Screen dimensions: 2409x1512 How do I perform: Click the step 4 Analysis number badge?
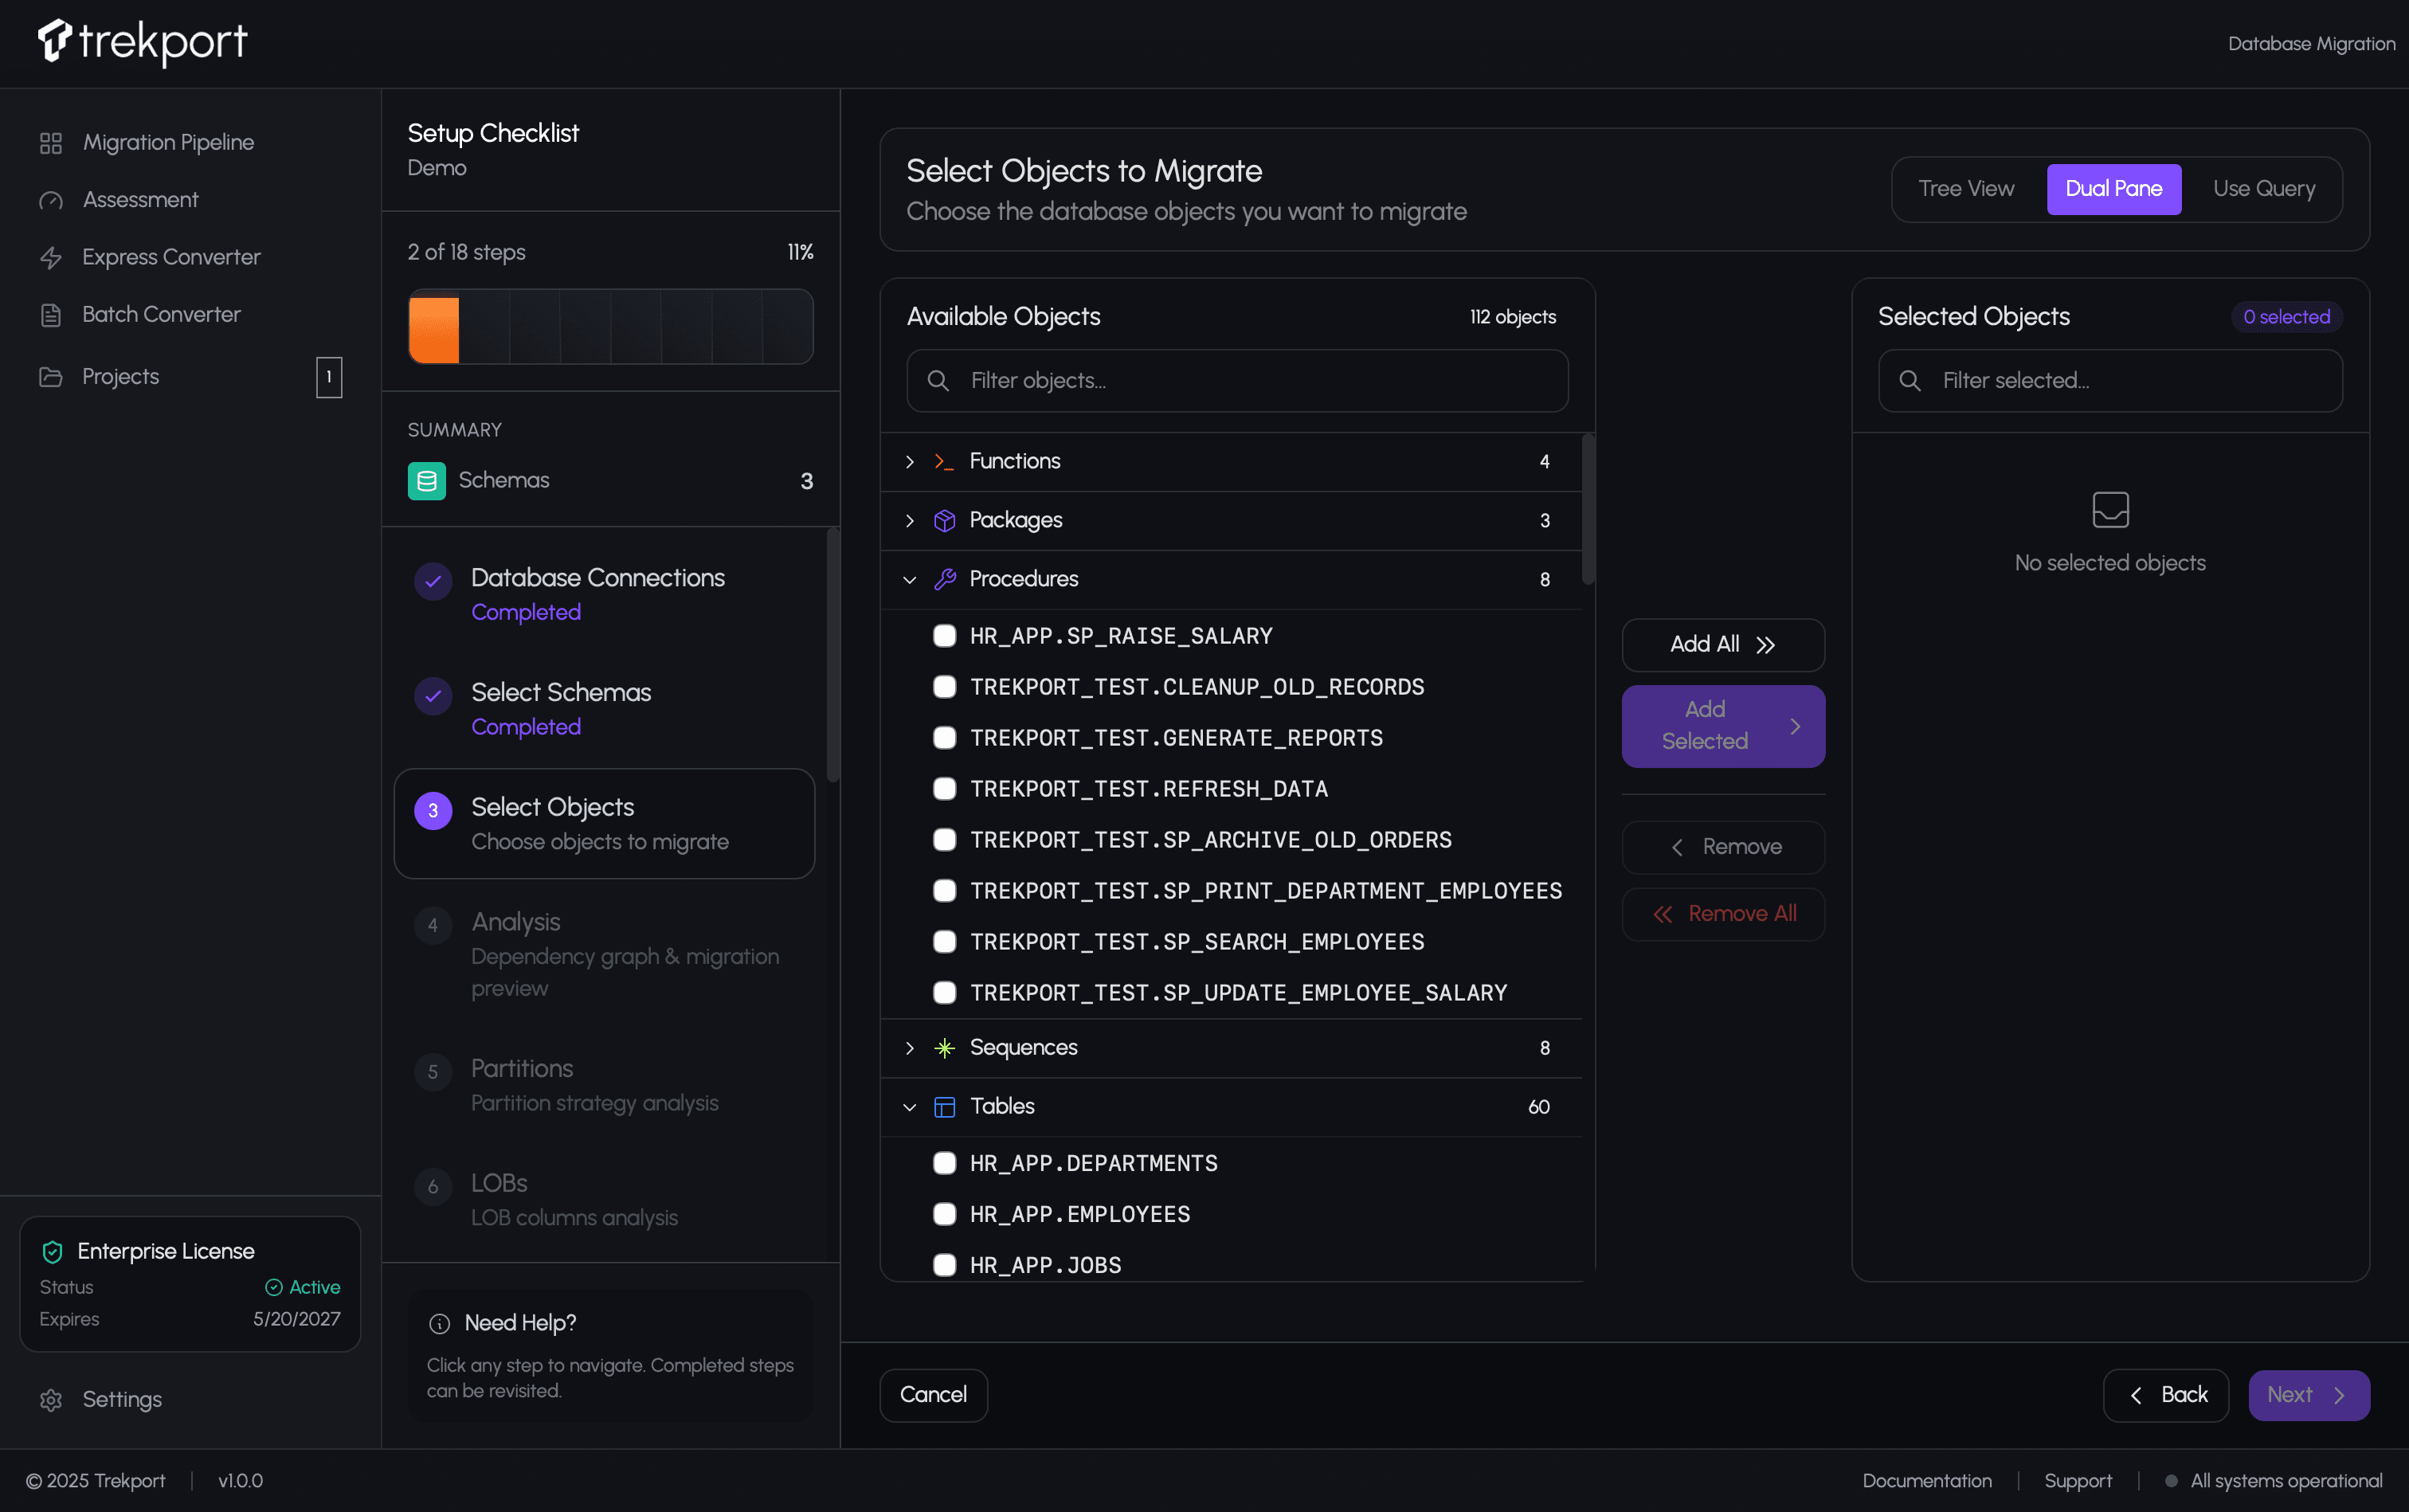click(433, 926)
